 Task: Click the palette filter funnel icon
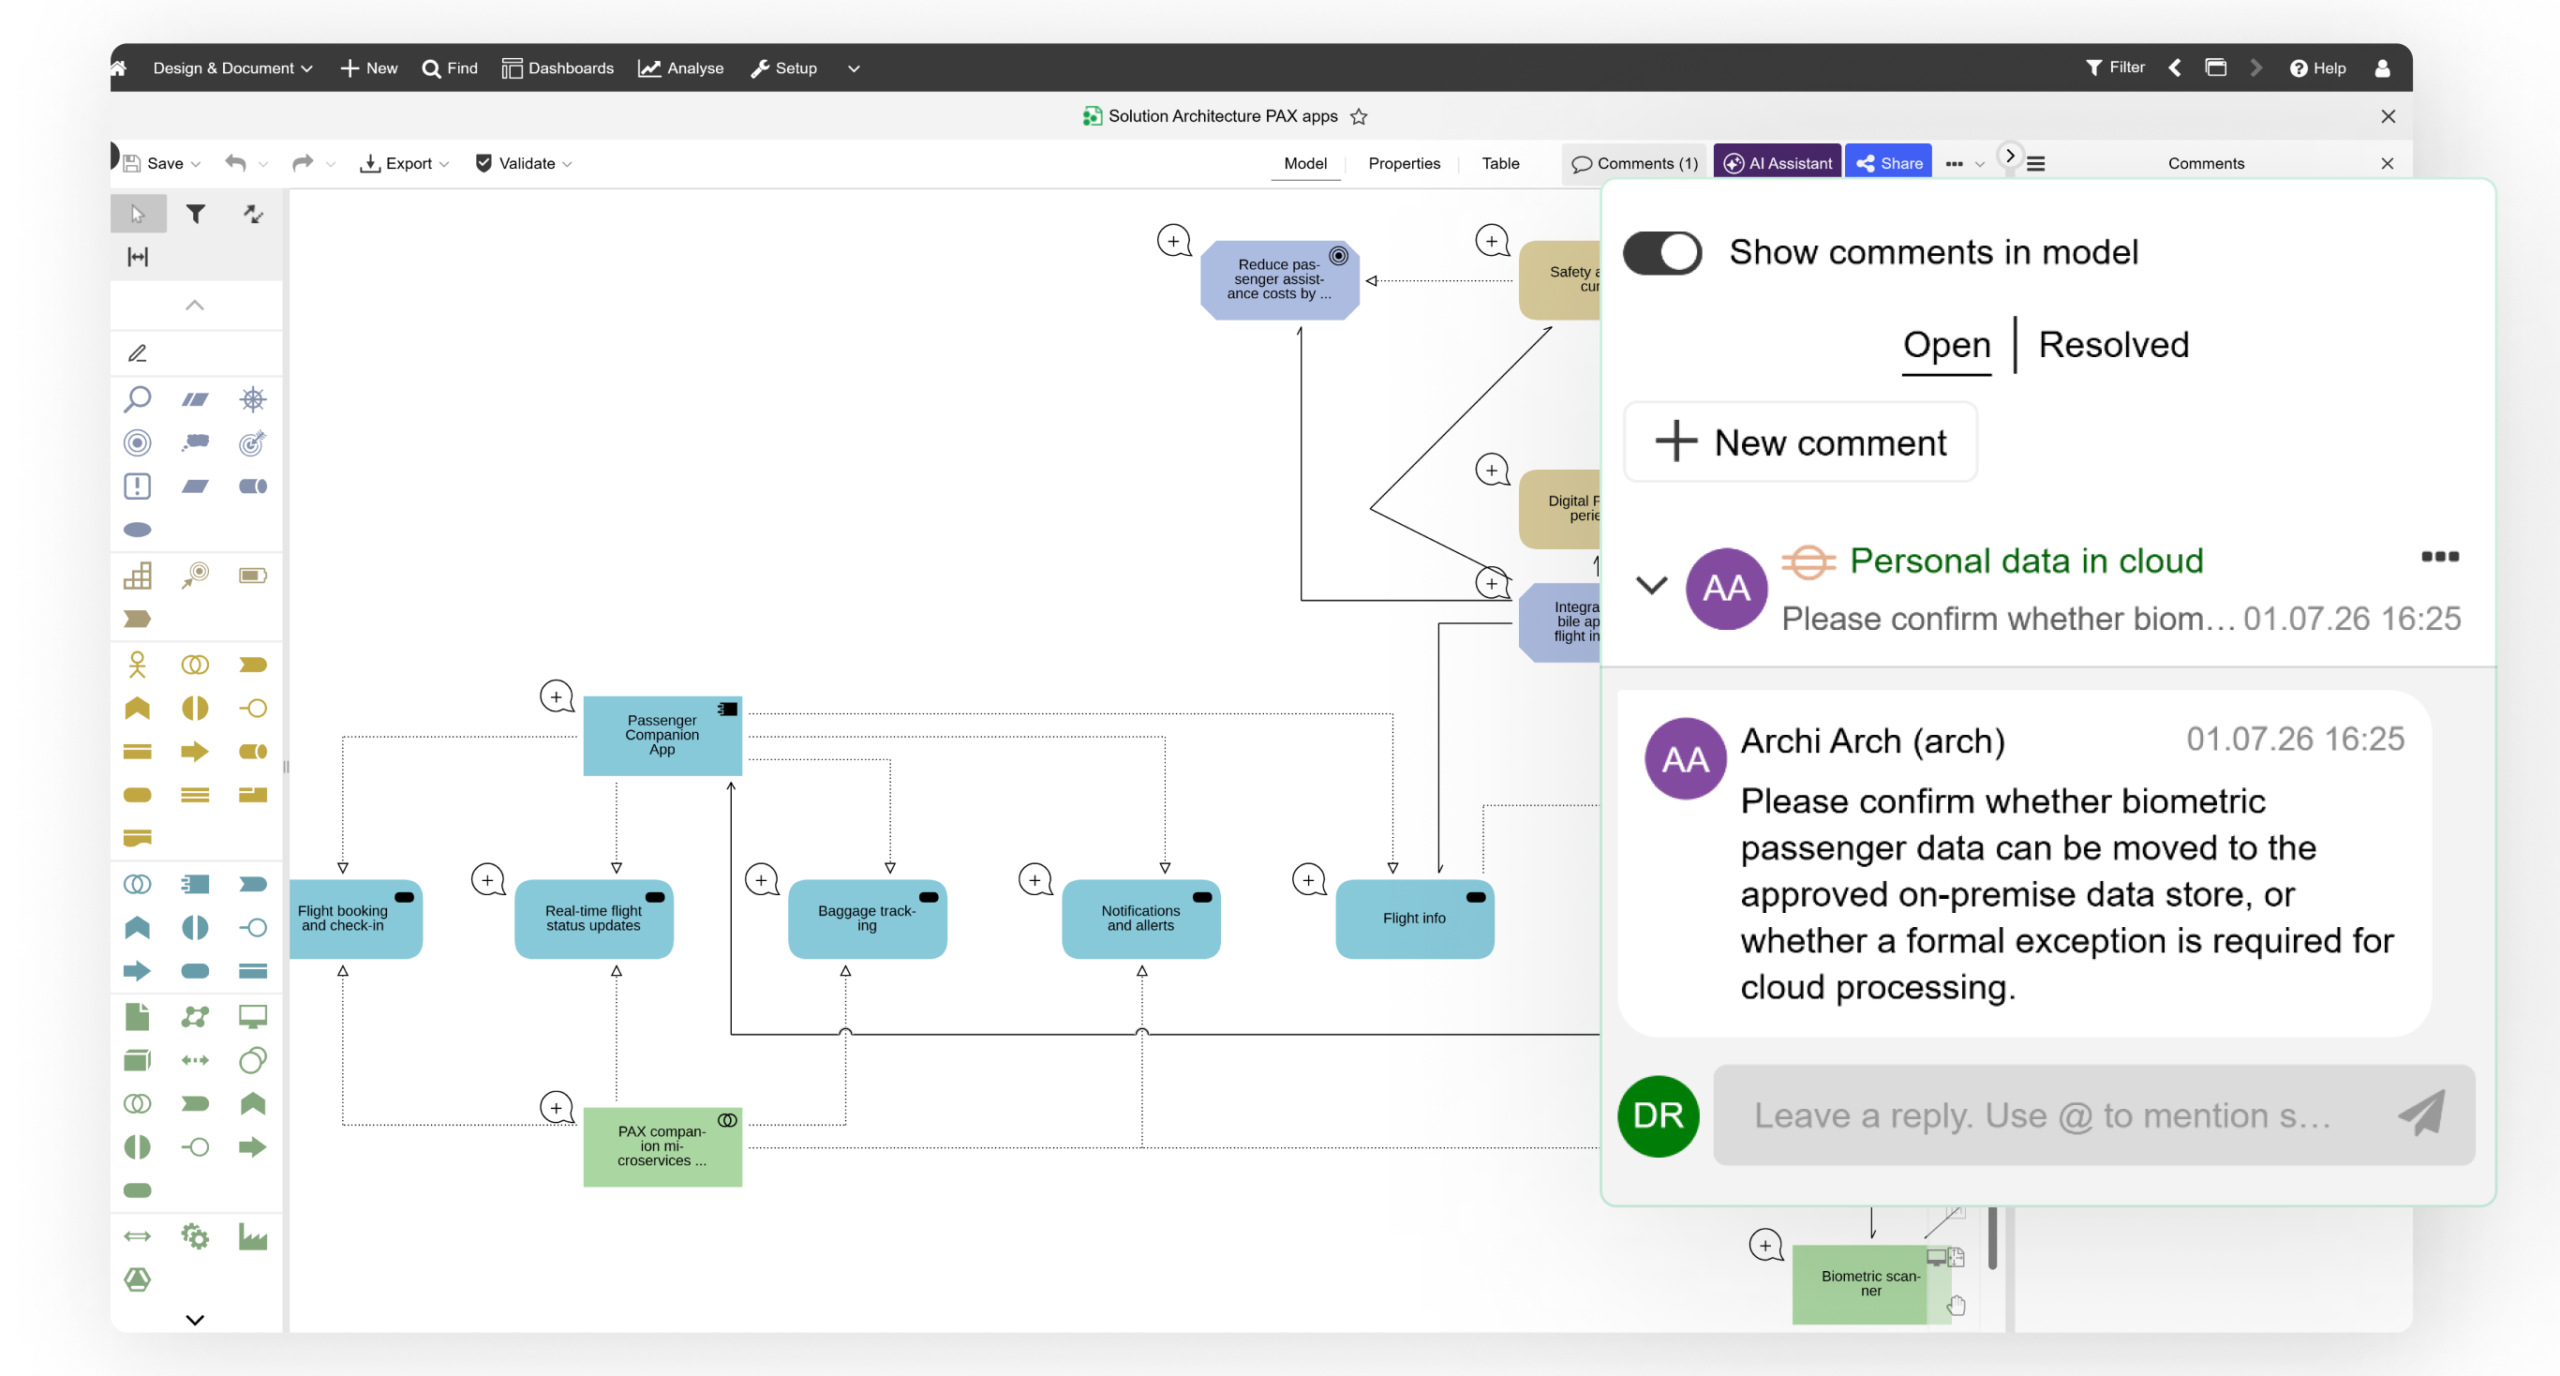coord(196,214)
